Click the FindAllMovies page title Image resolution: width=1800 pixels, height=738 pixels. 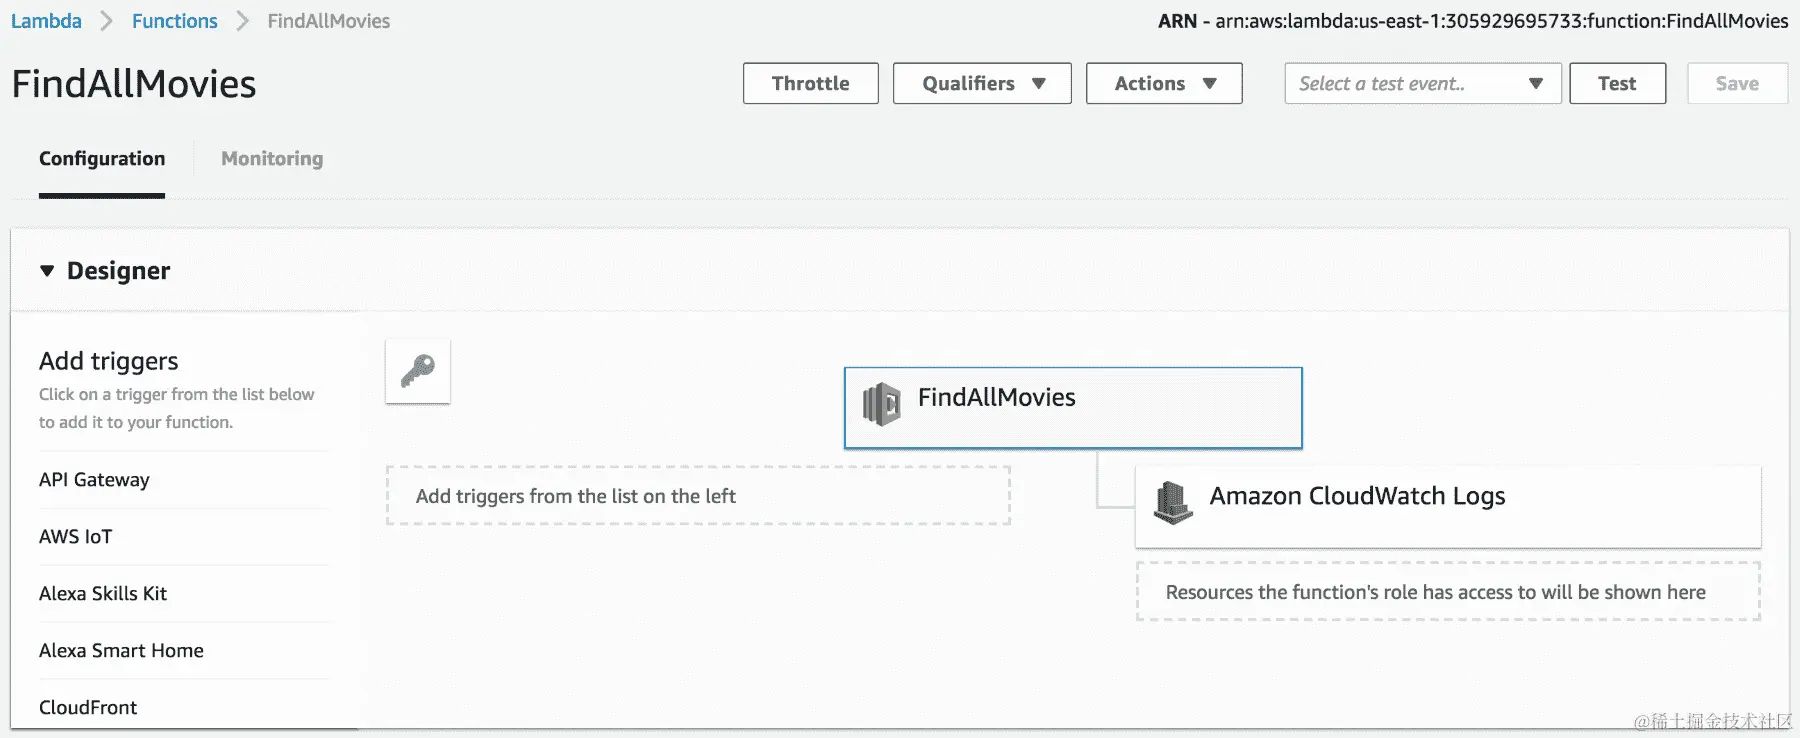pyautogui.click(x=134, y=84)
